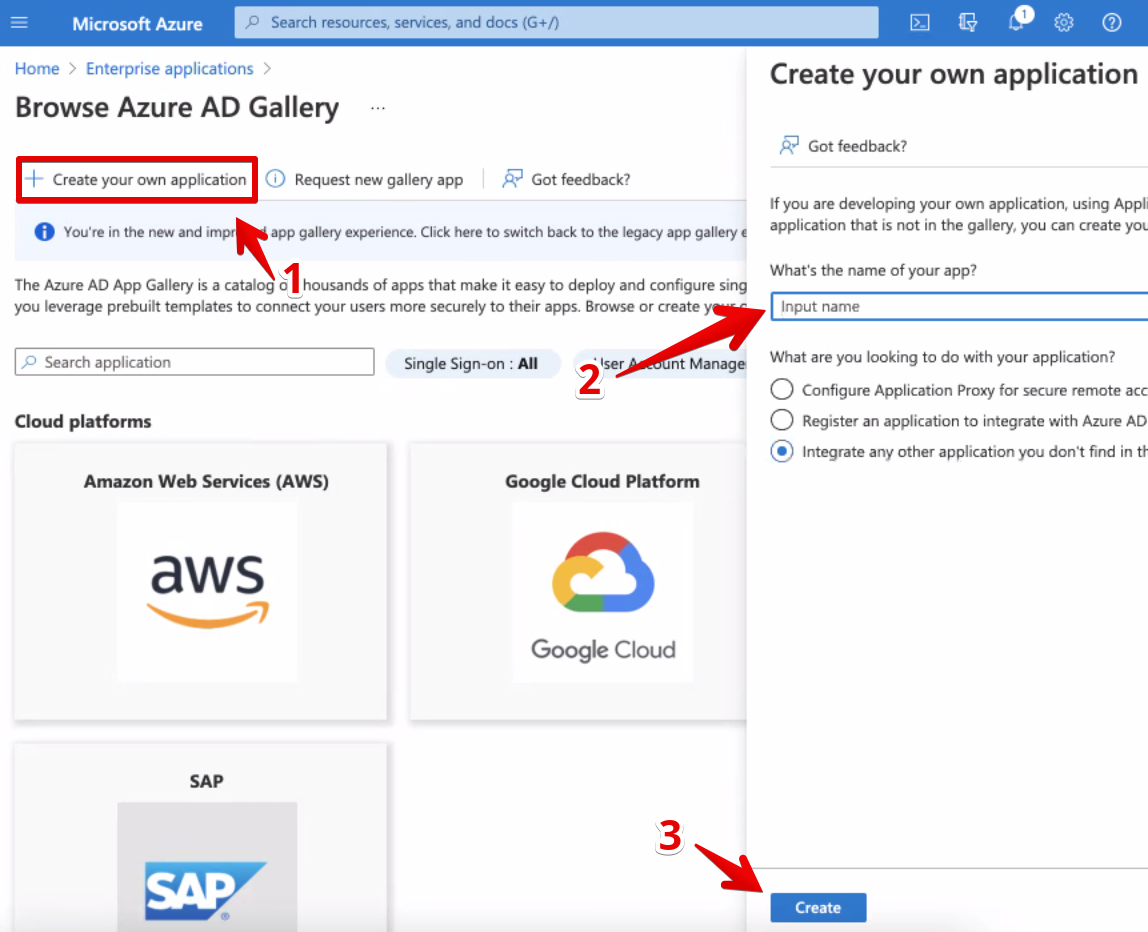Open the Single Sign-on All filter
This screenshot has height=932, width=1148.
pos(473,362)
